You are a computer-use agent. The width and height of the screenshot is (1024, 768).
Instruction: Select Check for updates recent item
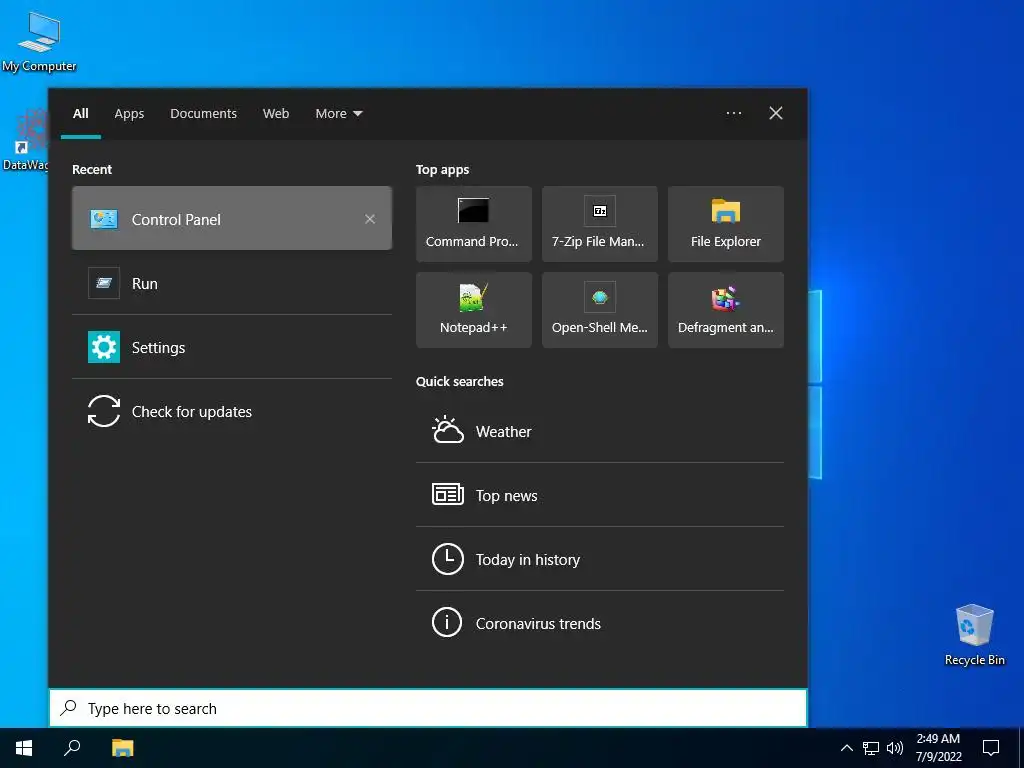pos(232,411)
